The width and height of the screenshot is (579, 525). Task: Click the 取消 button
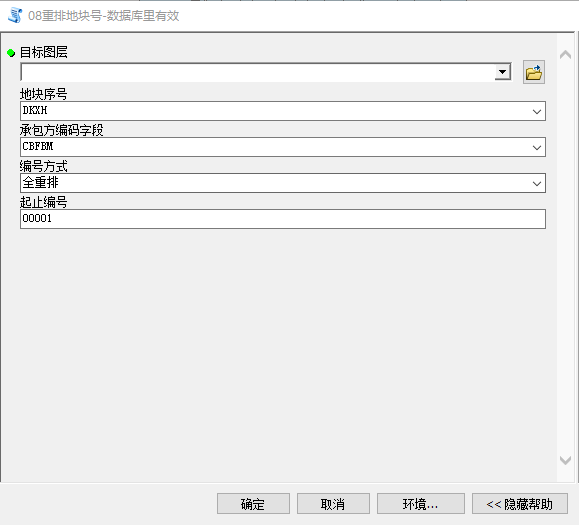click(x=333, y=504)
